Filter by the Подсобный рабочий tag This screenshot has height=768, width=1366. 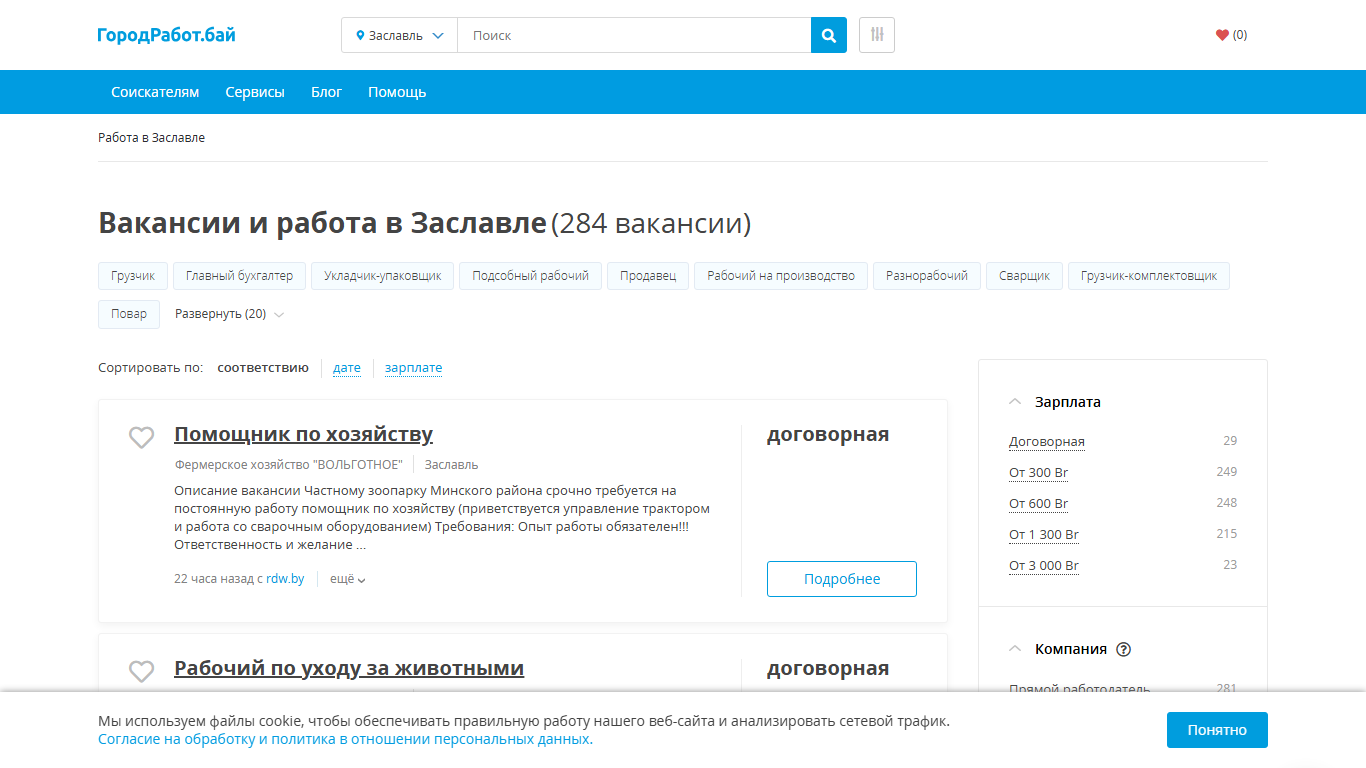530,276
